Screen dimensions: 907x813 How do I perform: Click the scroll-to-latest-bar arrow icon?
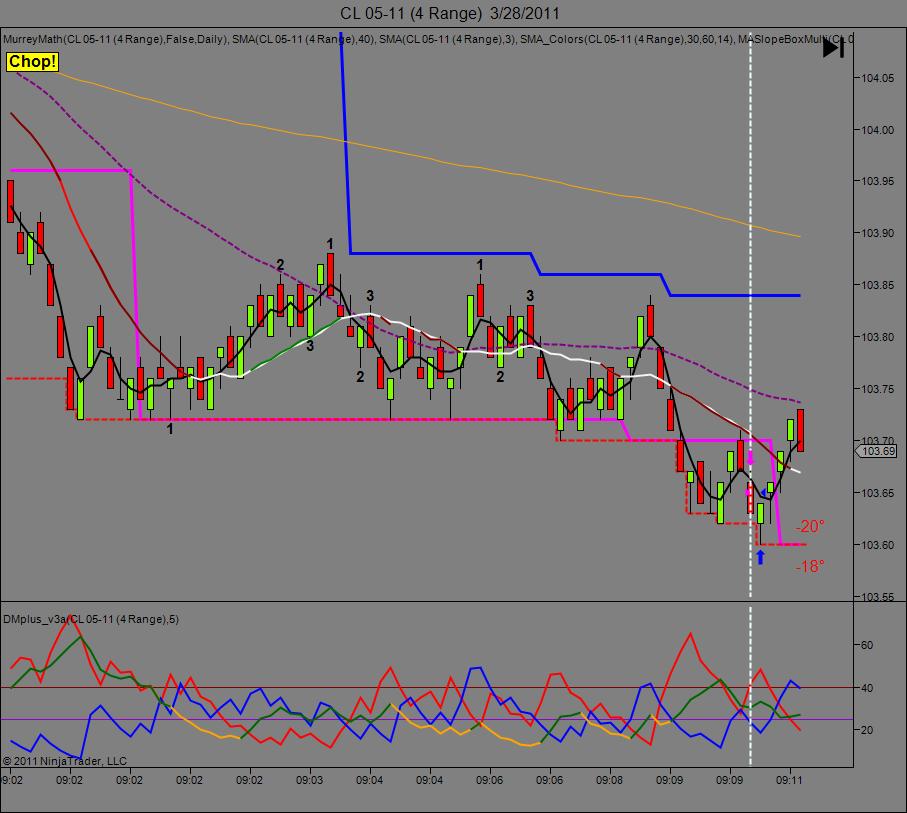tap(834, 48)
